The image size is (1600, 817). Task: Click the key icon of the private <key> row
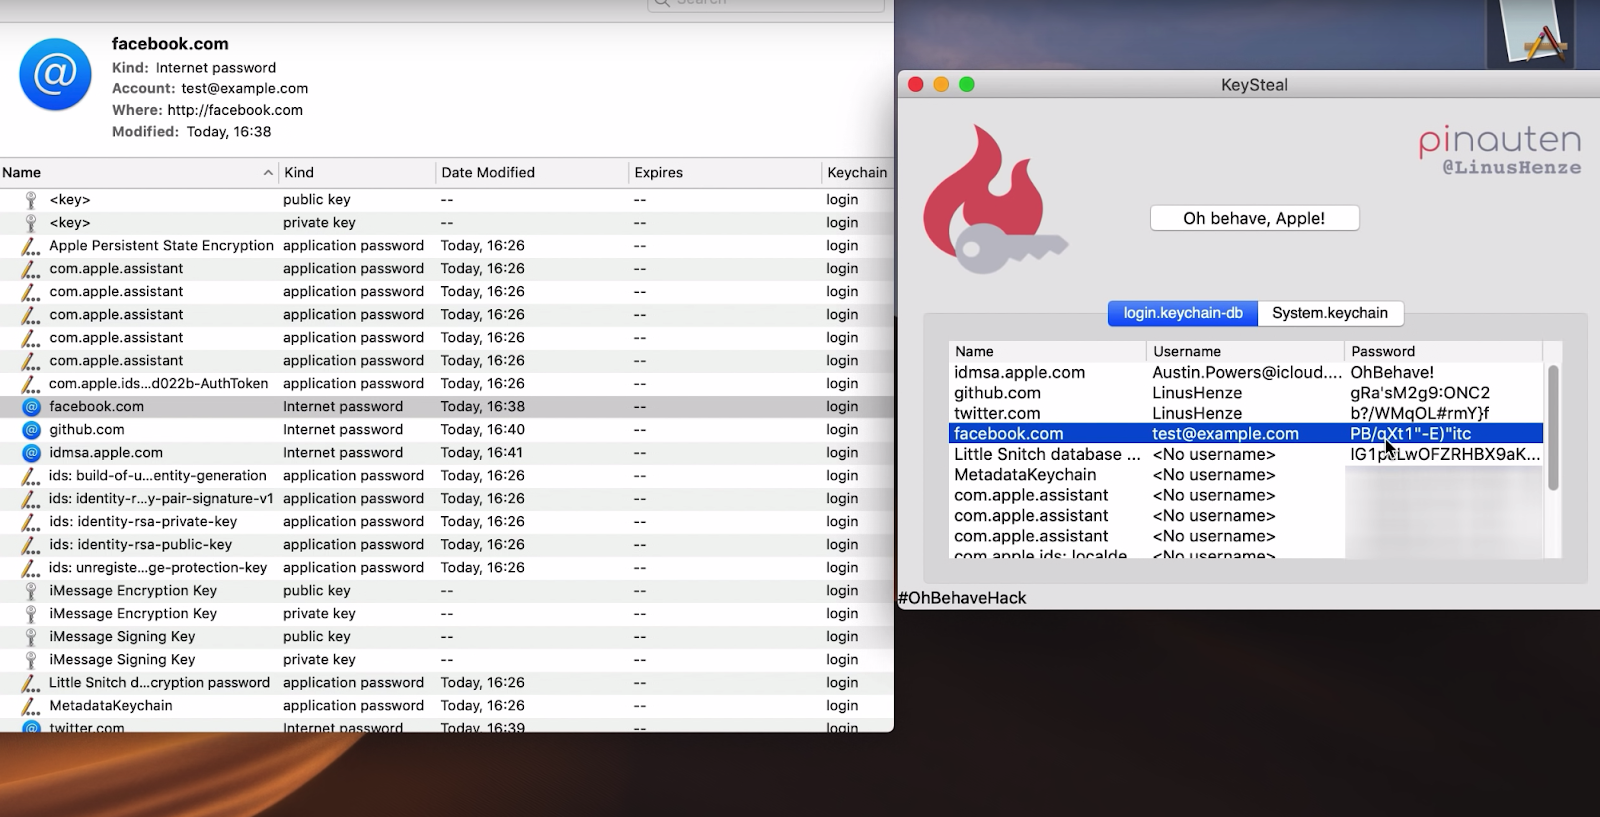click(x=31, y=223)
